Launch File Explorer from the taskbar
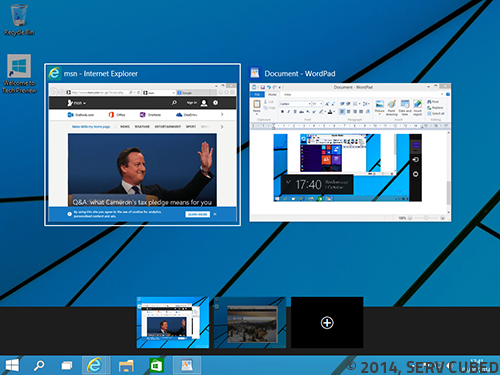The height and width of the screenshot is (375, 500). [126, 366]
